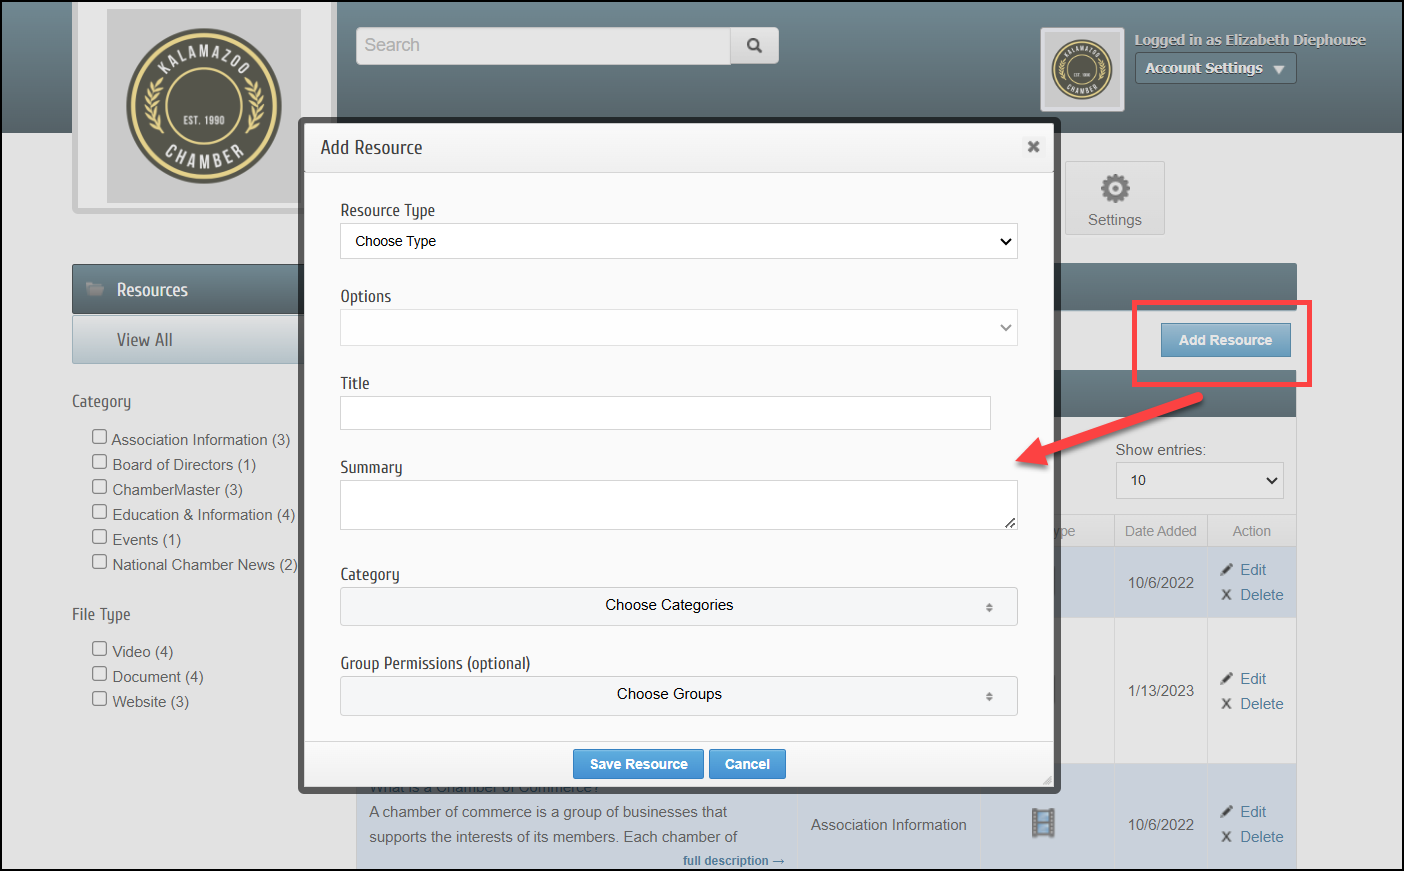Image resolution: width=1404 pixels, height=871 pixels.
Task: Filter by Website file type
Action: (x=99, y=699)
